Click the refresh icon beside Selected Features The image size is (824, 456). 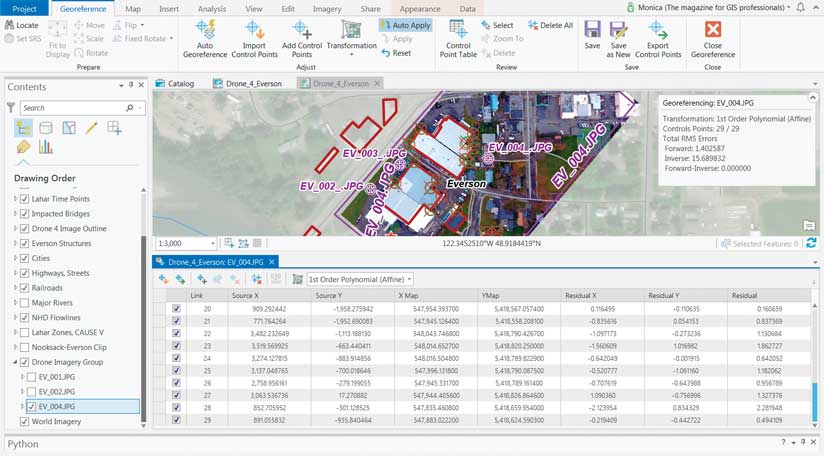coord(811,243)
